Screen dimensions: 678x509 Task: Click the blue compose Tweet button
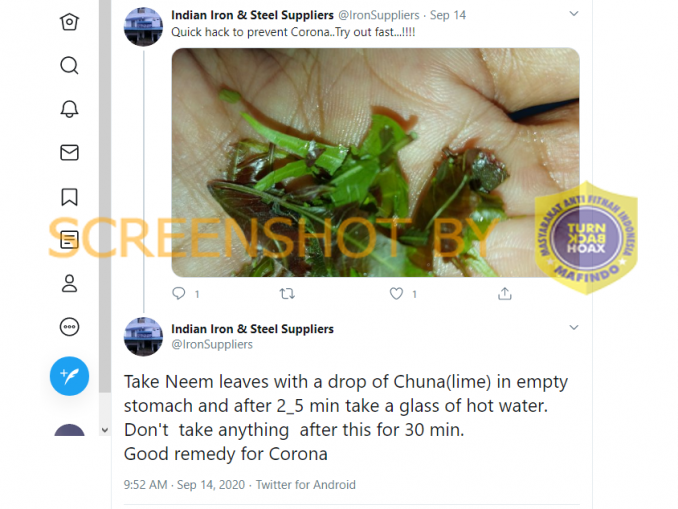[x=69, y=376]
